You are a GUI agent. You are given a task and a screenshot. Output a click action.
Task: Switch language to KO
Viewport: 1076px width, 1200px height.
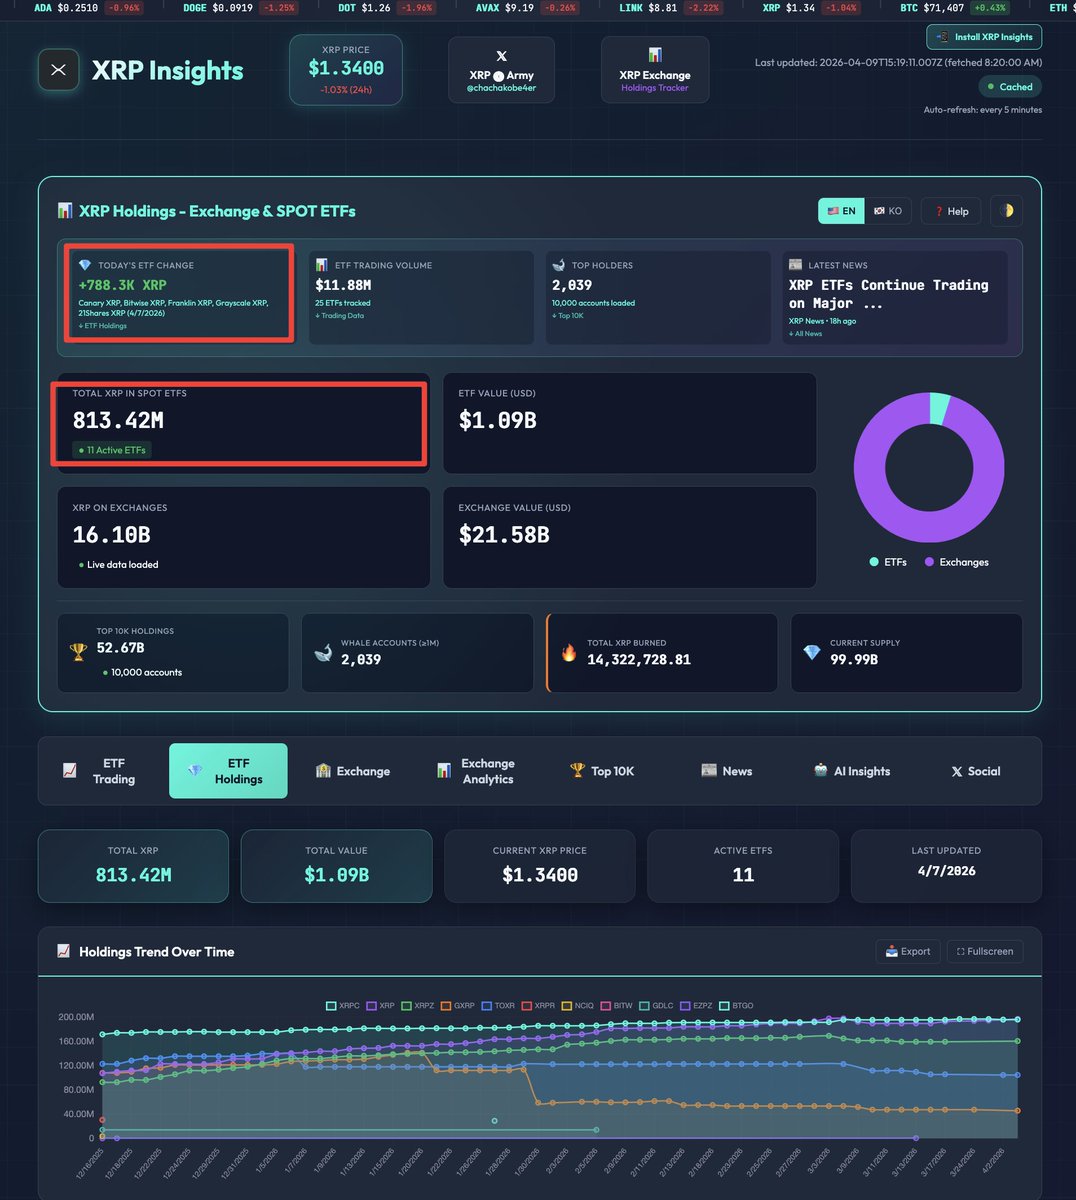coord(888,211)
